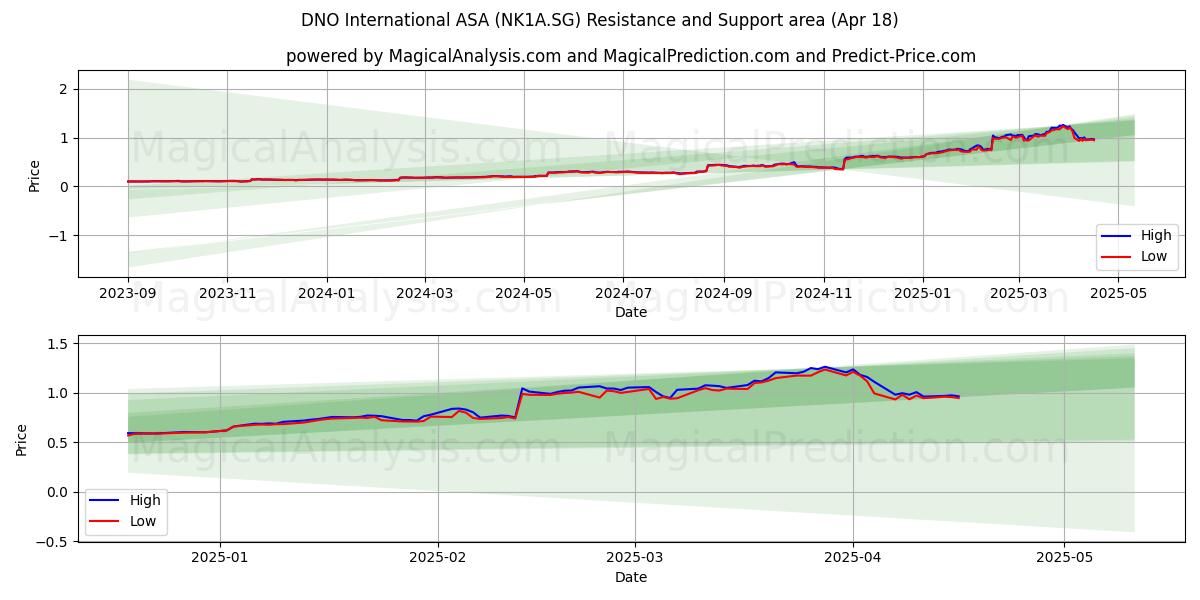Click the '2025-03' label on top chart axis
Screen dimensions: 1200x600
tap(1019, 295)
